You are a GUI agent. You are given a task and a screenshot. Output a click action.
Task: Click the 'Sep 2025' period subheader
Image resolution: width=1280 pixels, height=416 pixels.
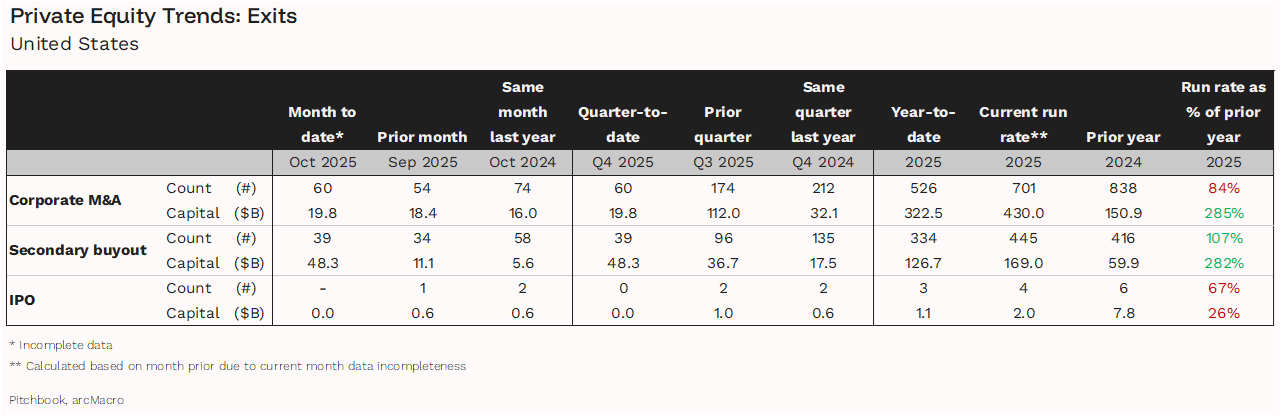click(422, 162)
